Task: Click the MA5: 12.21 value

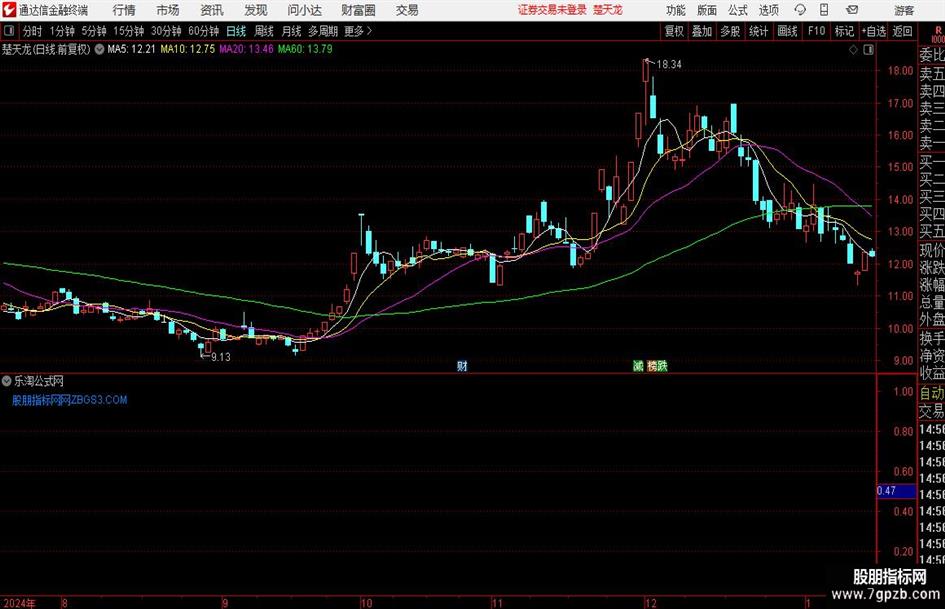Action: point(131,49)
